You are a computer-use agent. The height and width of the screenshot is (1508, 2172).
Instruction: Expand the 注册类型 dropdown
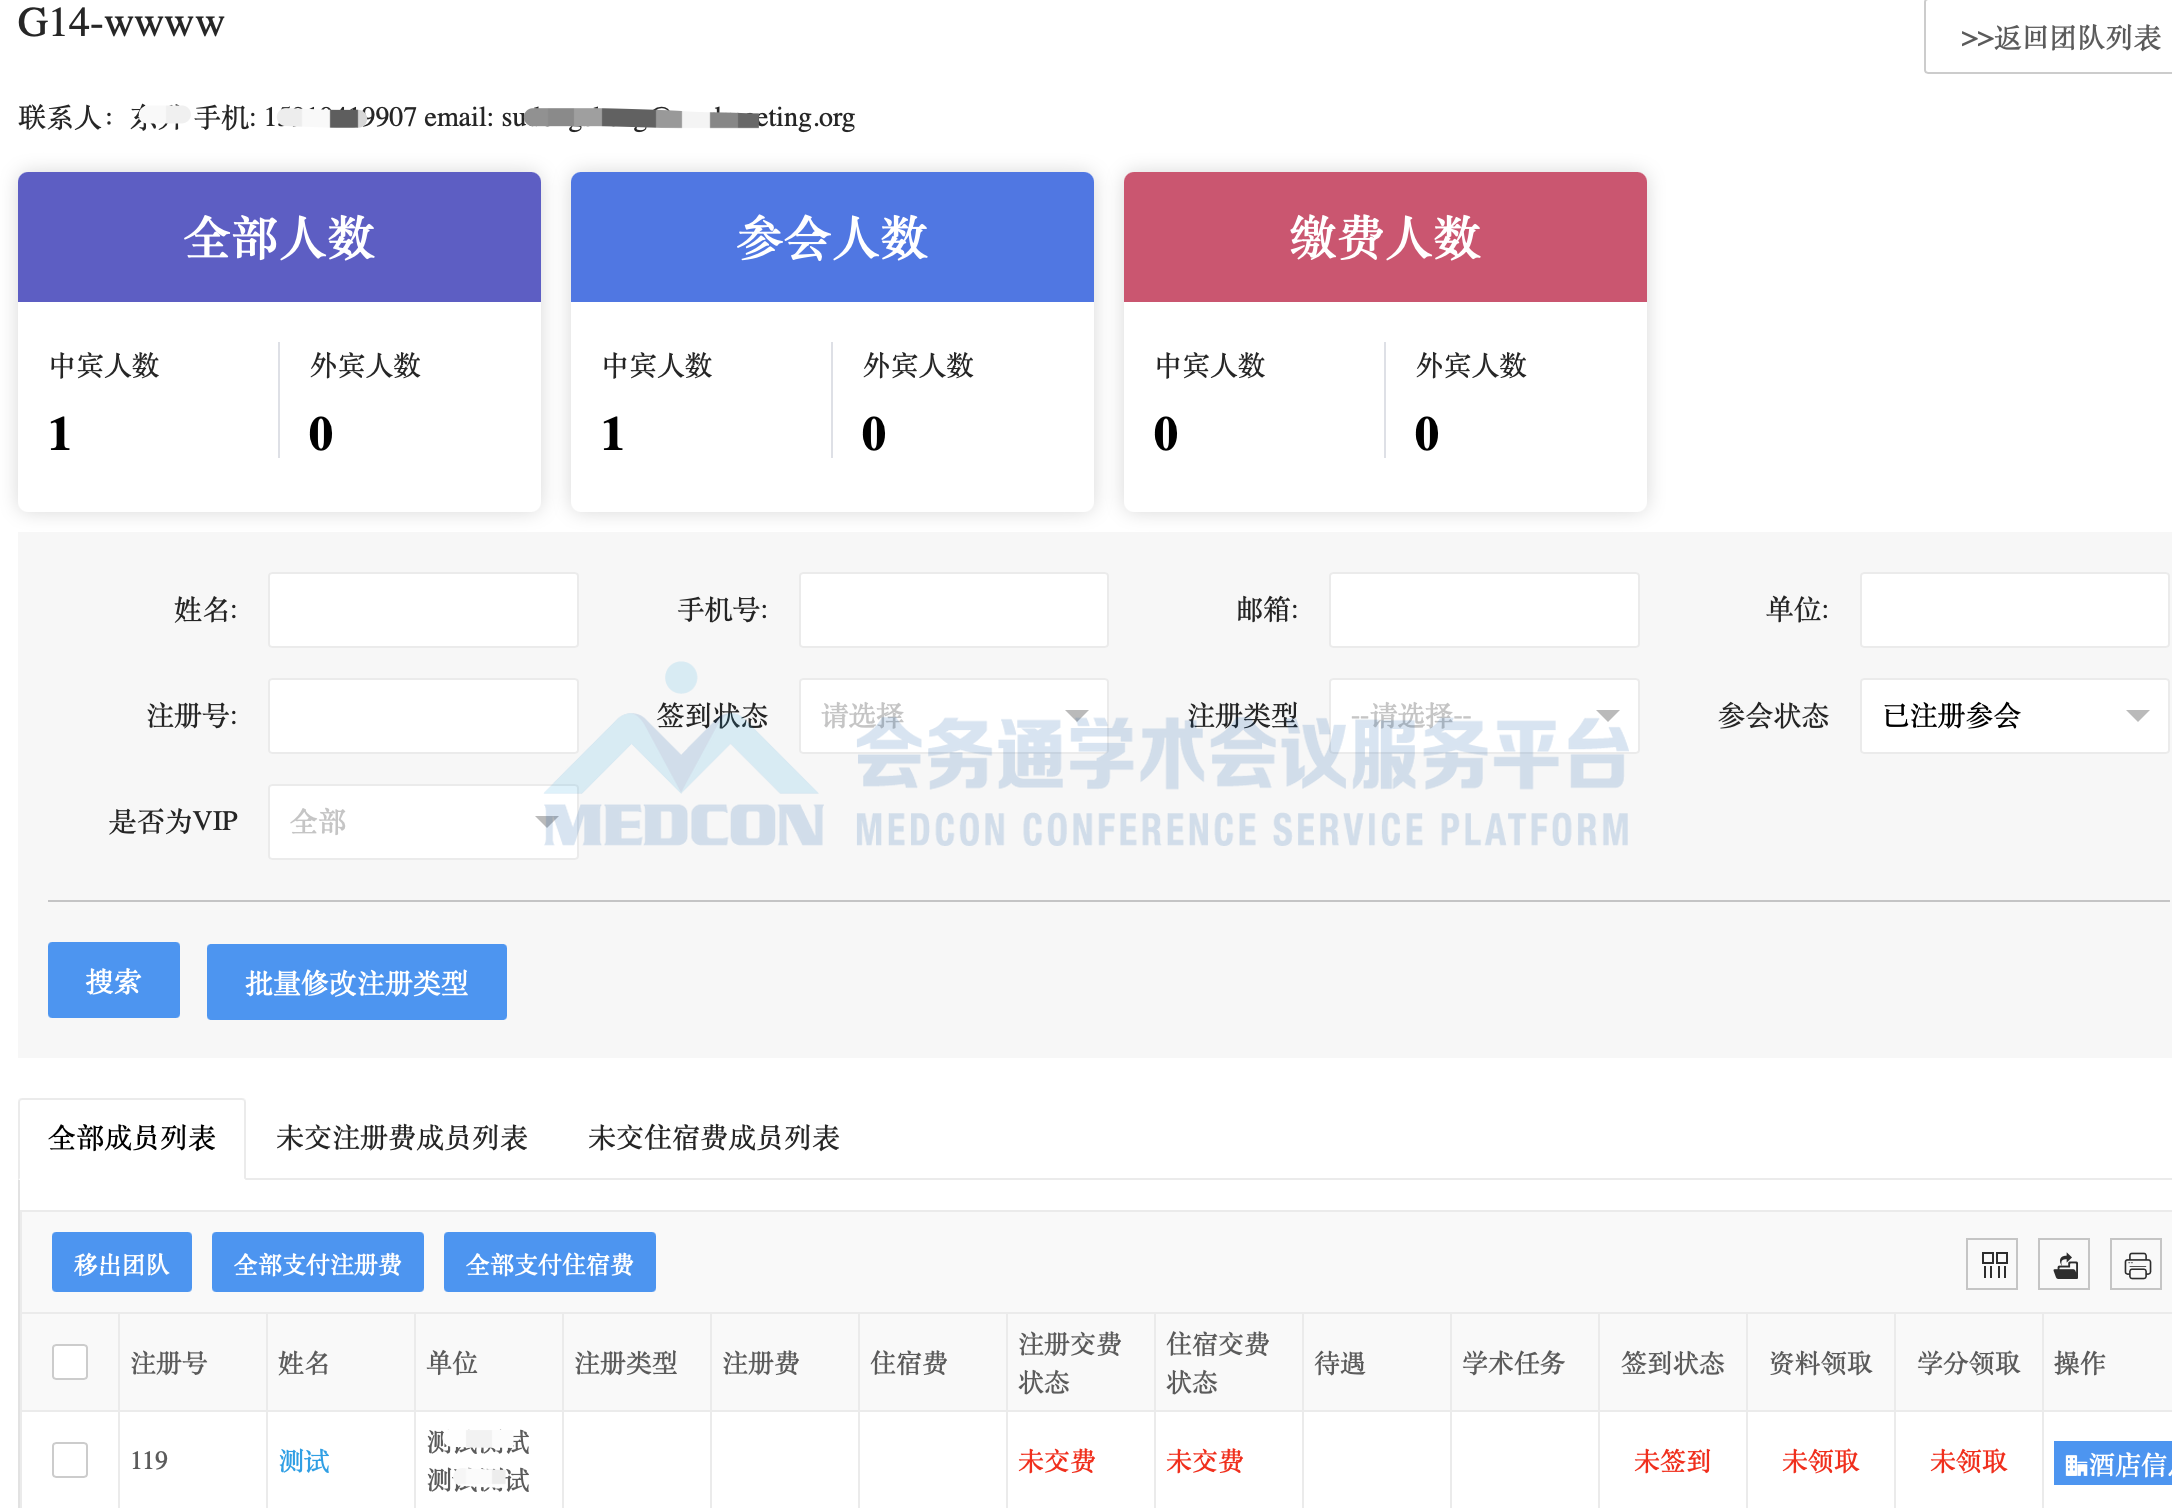tap(1484, 715)
